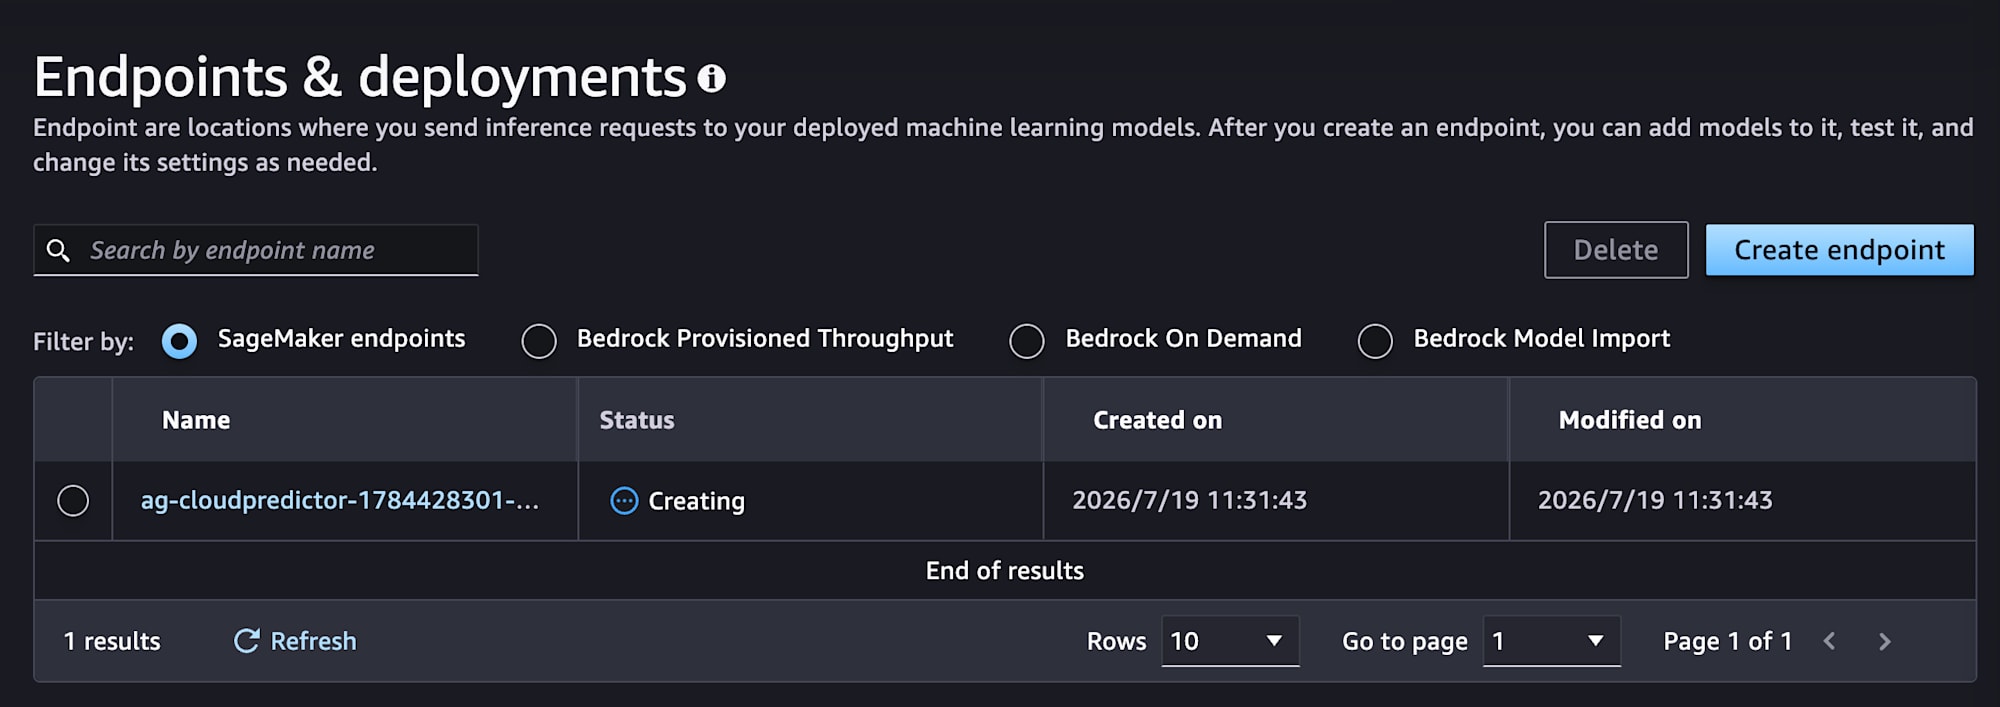This screenshot has height=707, width=2000.
Task: Click the Created on column header
Action: coord(1157,420)
